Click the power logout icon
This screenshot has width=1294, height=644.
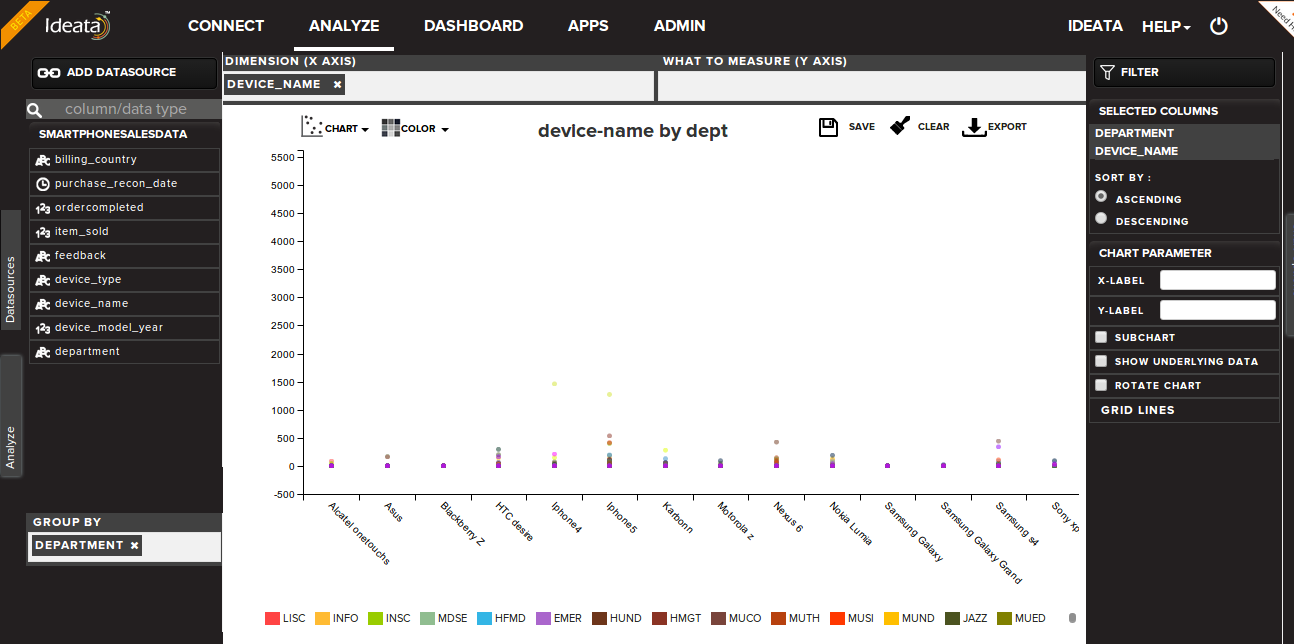coord(1218,26)
